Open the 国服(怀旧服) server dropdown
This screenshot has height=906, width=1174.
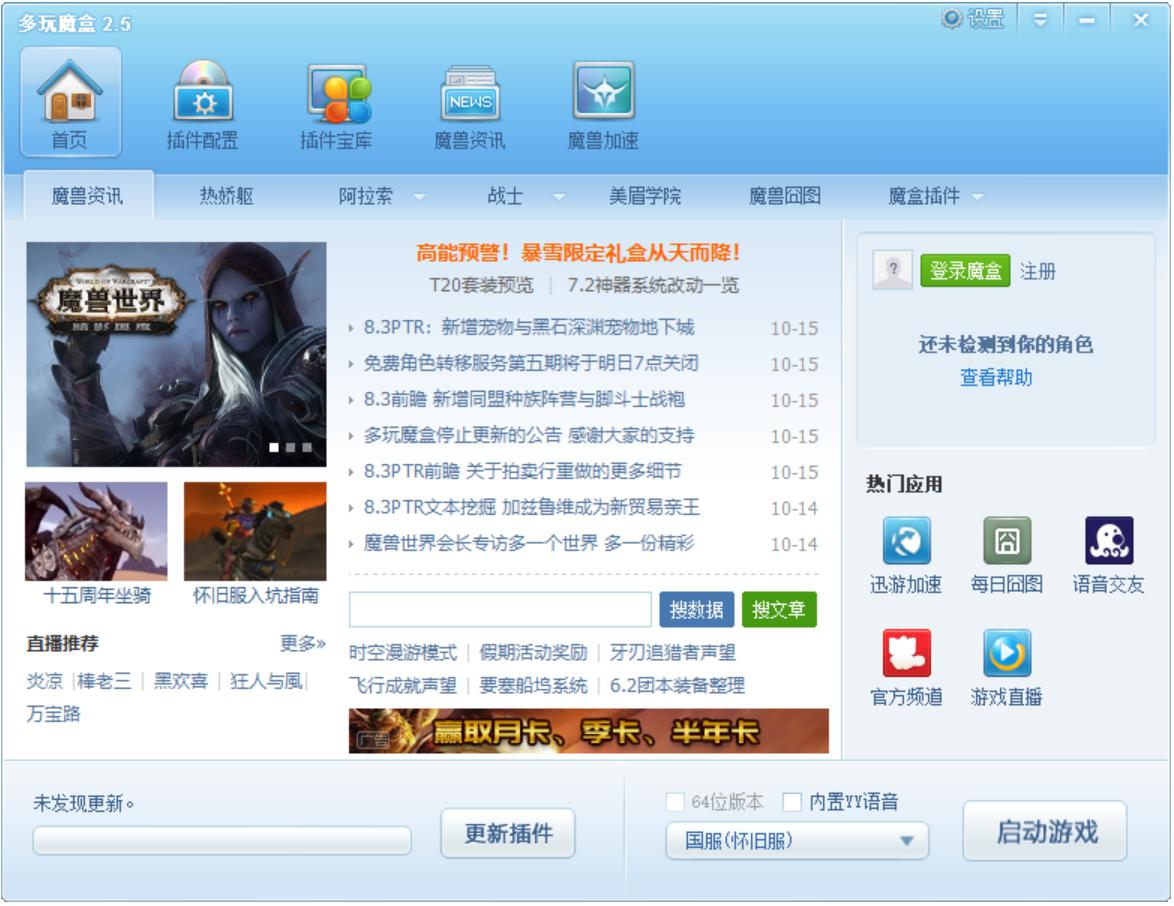pyautogui.click(x=797, y=841)
